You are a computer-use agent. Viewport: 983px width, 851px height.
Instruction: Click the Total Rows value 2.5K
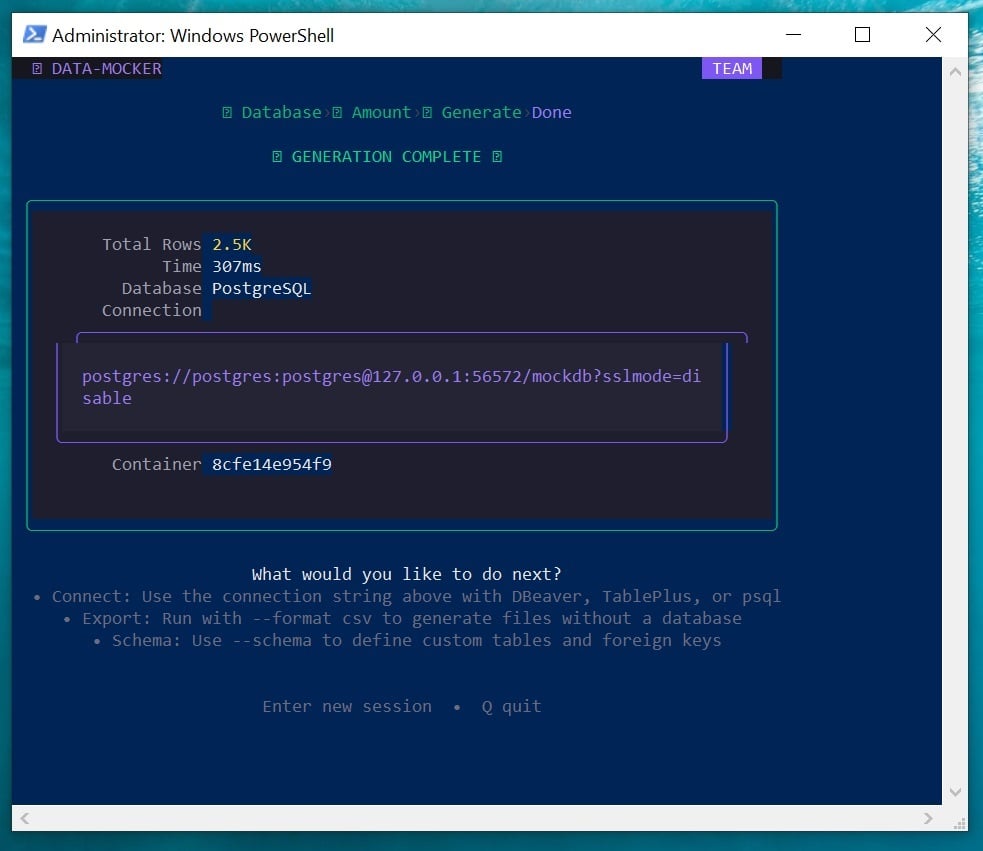[x=231, y=245]
